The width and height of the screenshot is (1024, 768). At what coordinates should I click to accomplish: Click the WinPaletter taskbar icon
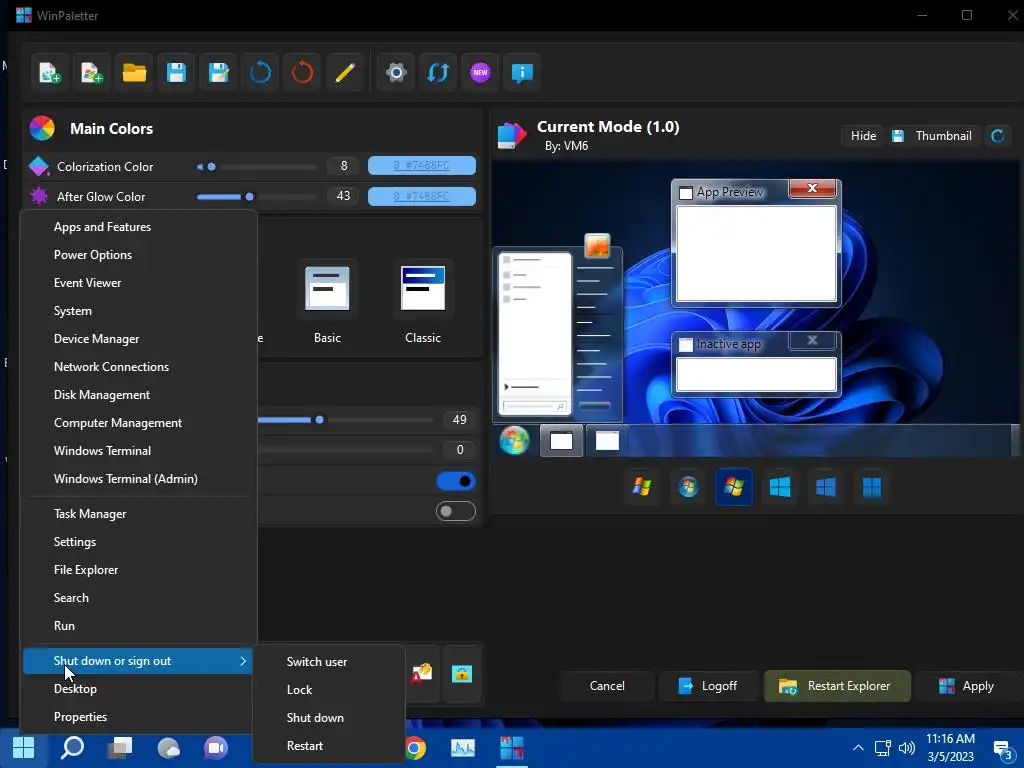tap(512, 748)
